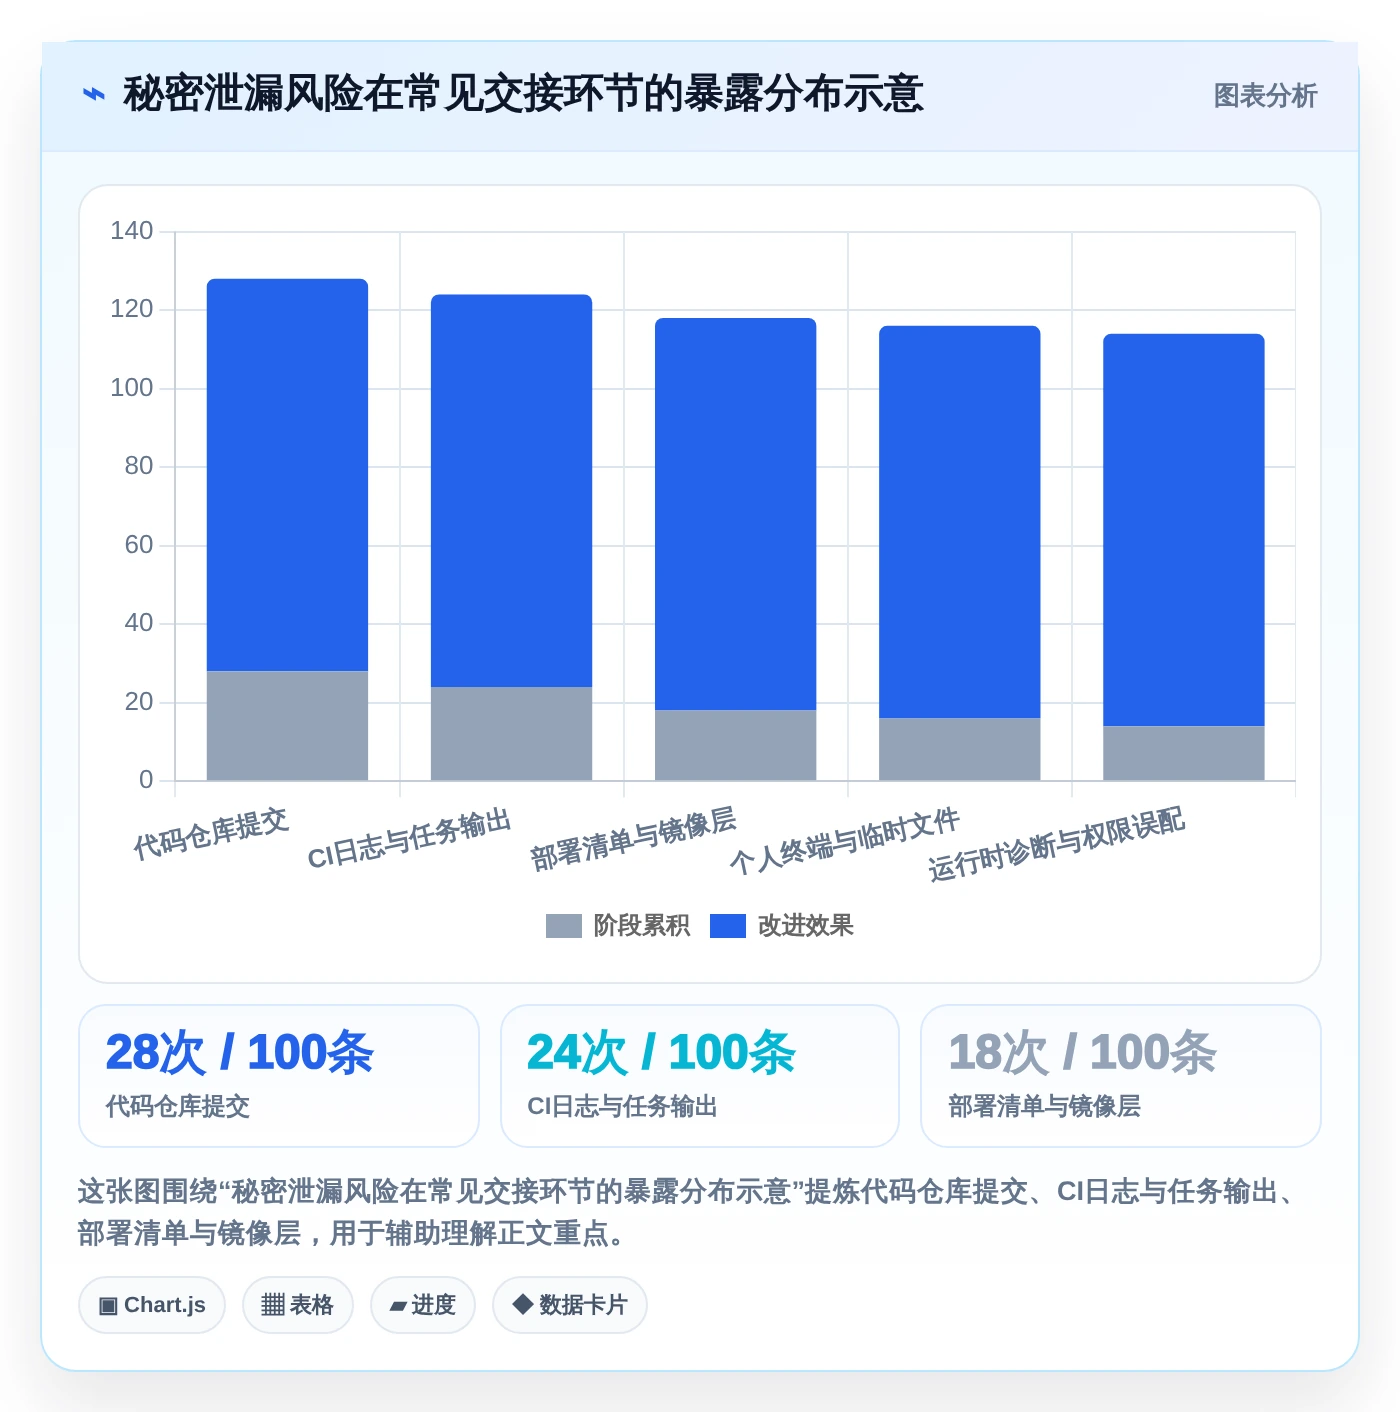Click the 代码仓库提交 caption under 28次

click(x=178, y=1107)
